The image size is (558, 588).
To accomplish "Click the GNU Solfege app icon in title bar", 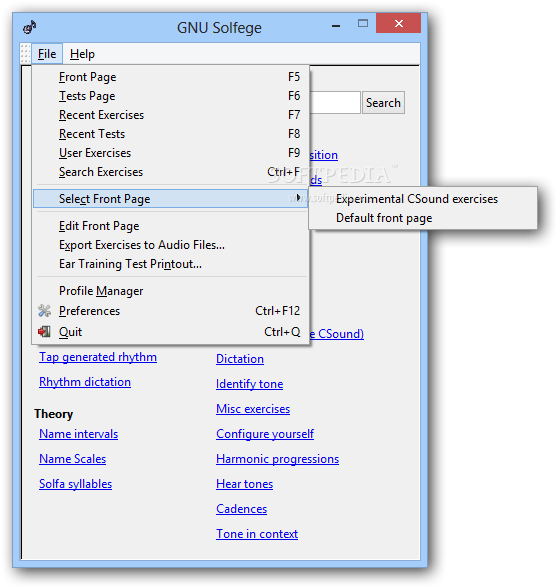I will click(30, 27).
